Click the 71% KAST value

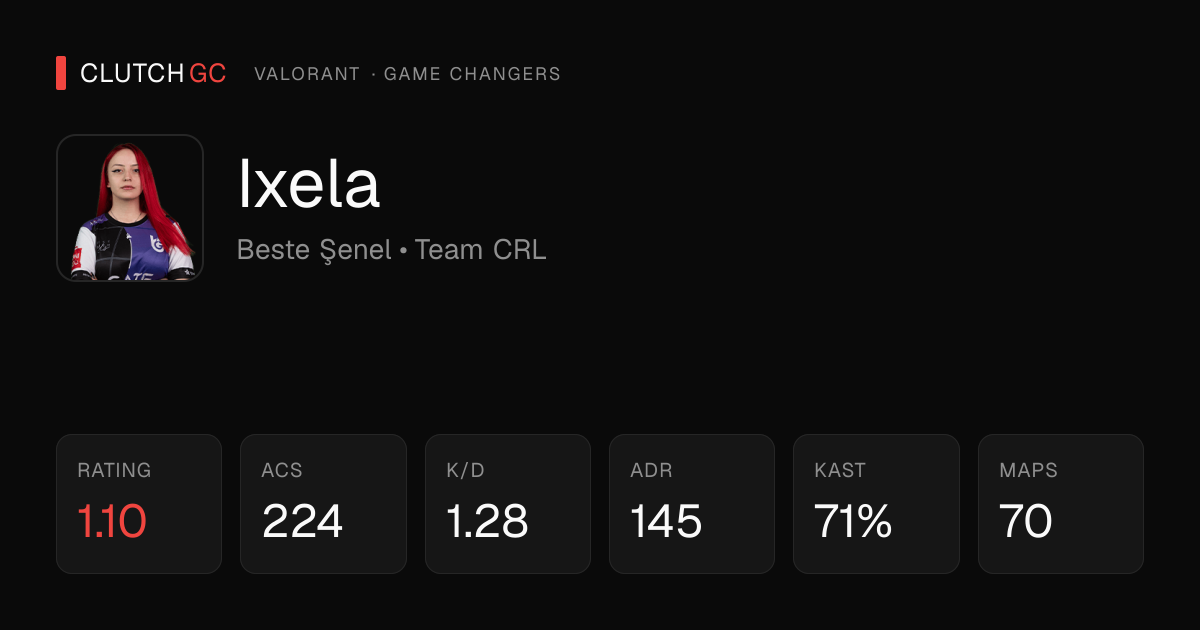[854, 521]
